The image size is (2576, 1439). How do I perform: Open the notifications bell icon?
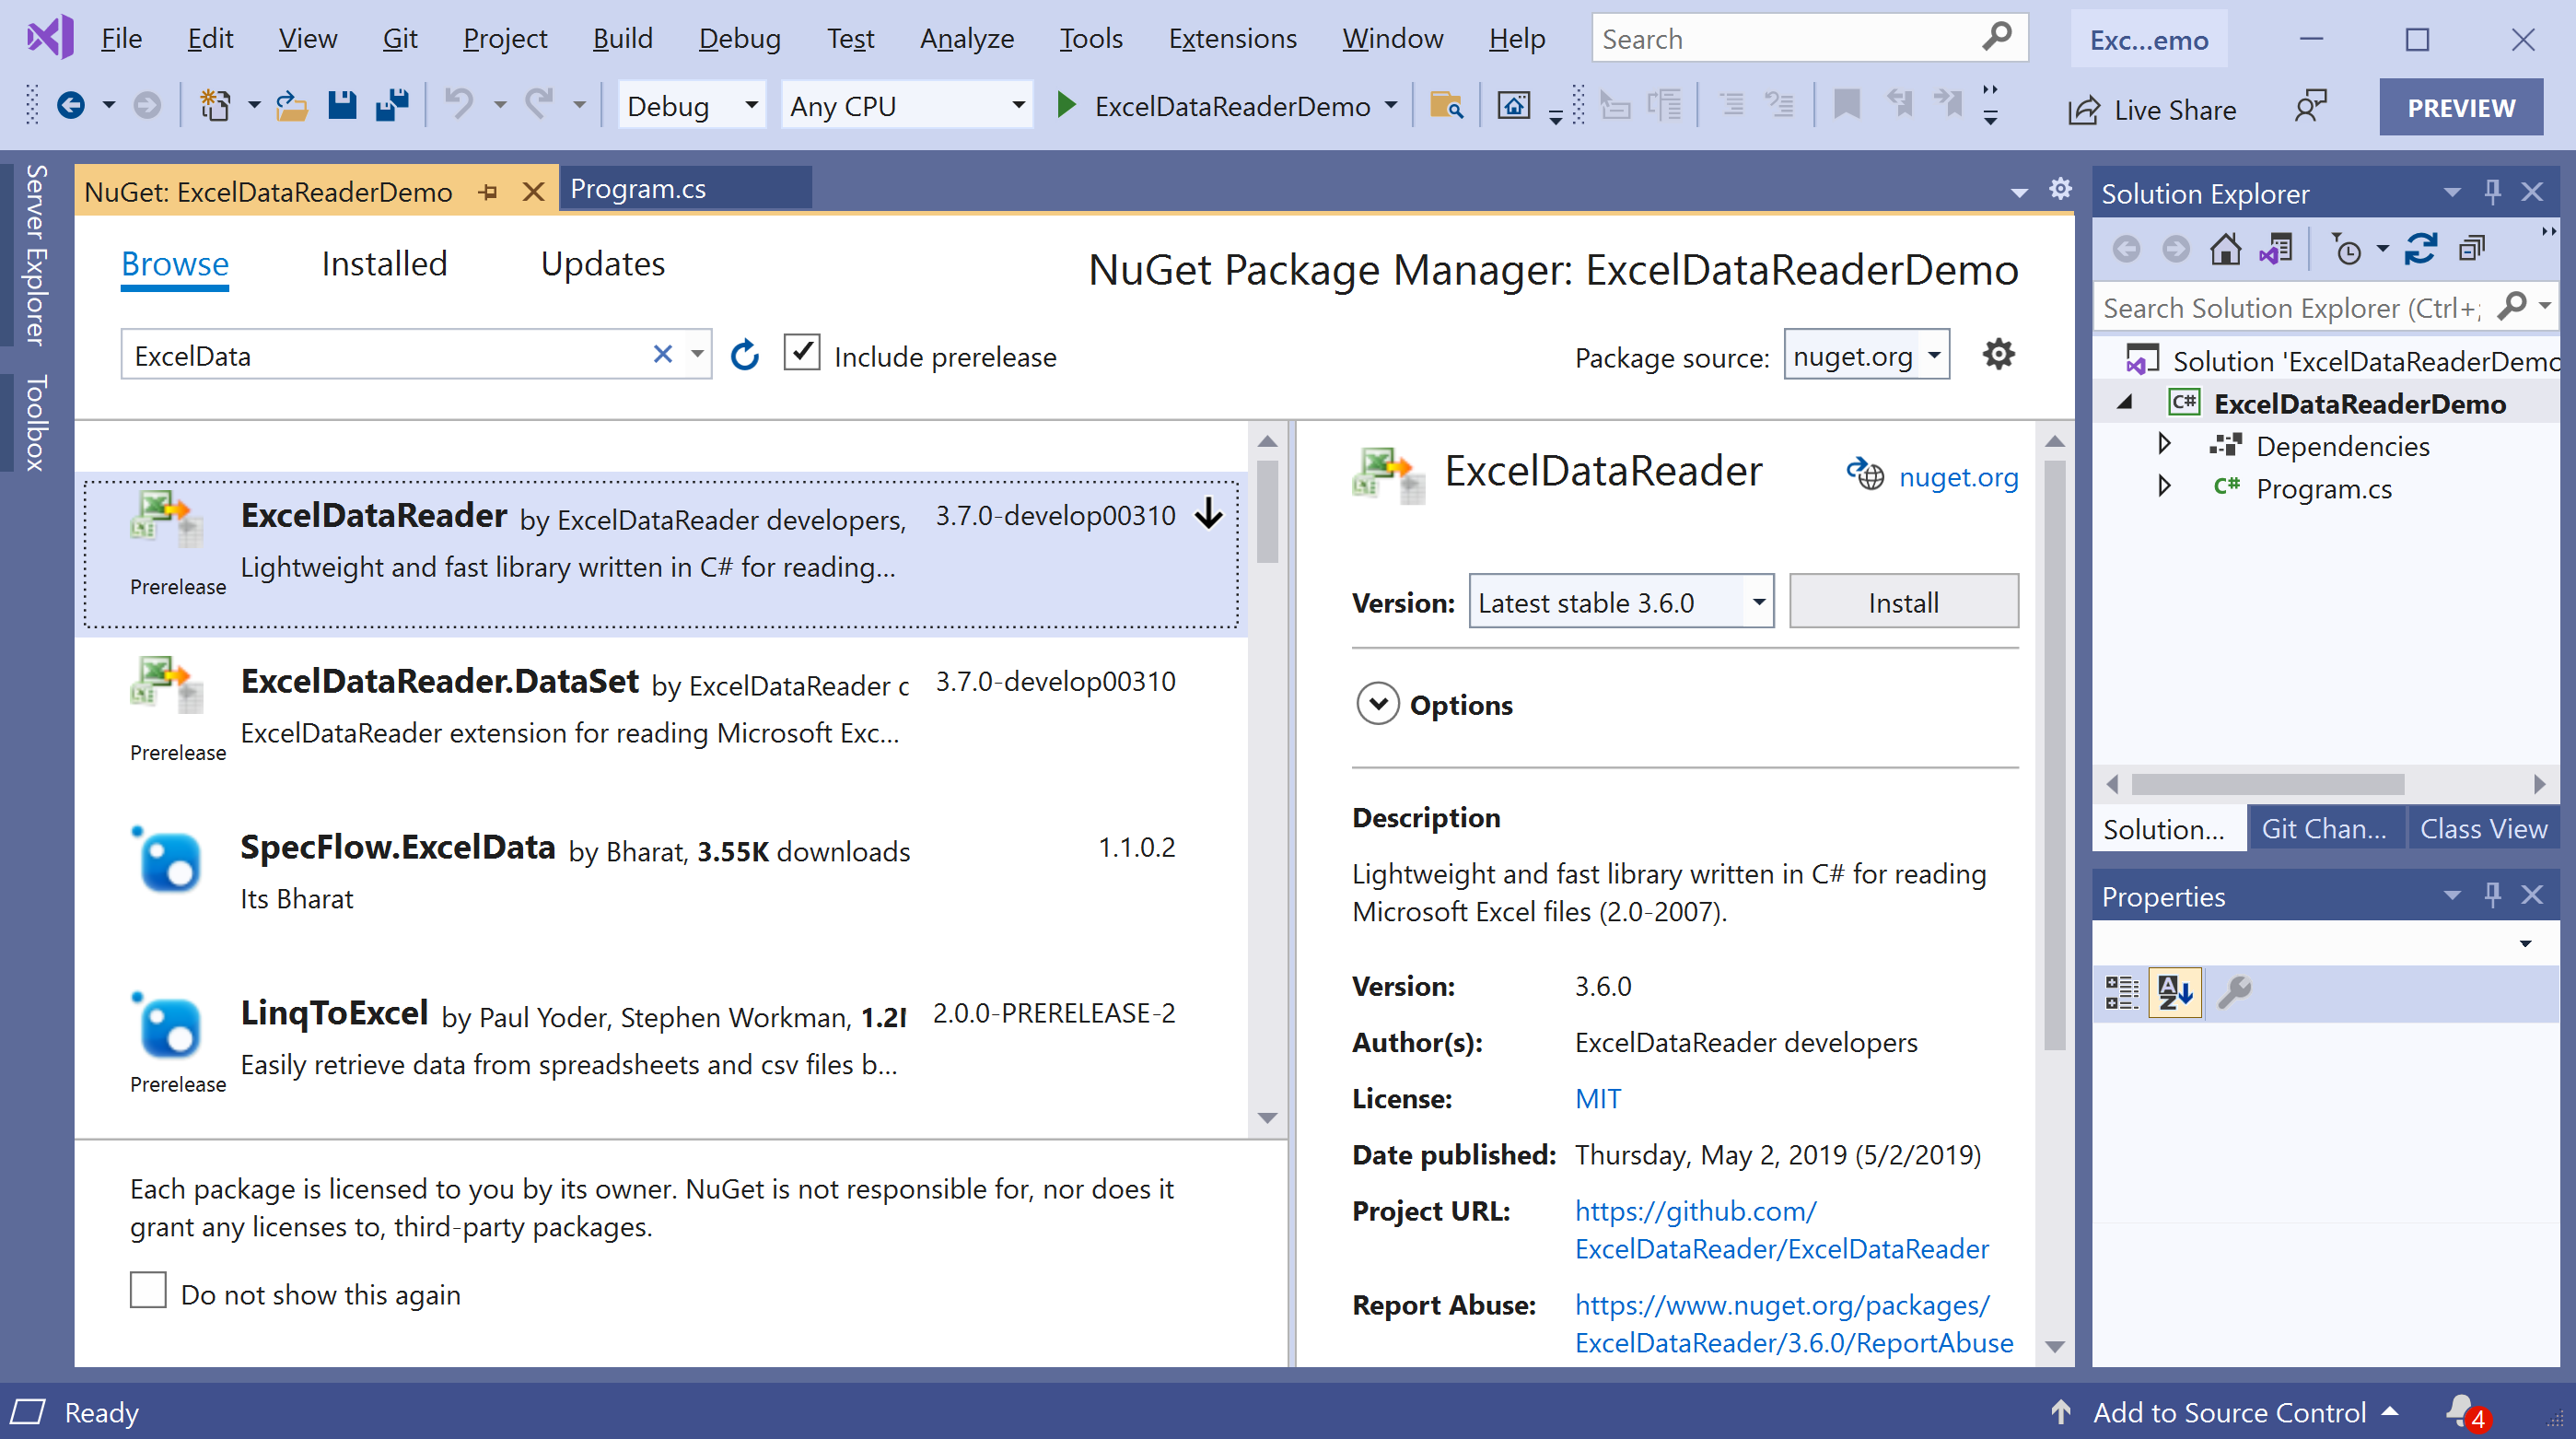tap(2462, 1411)
